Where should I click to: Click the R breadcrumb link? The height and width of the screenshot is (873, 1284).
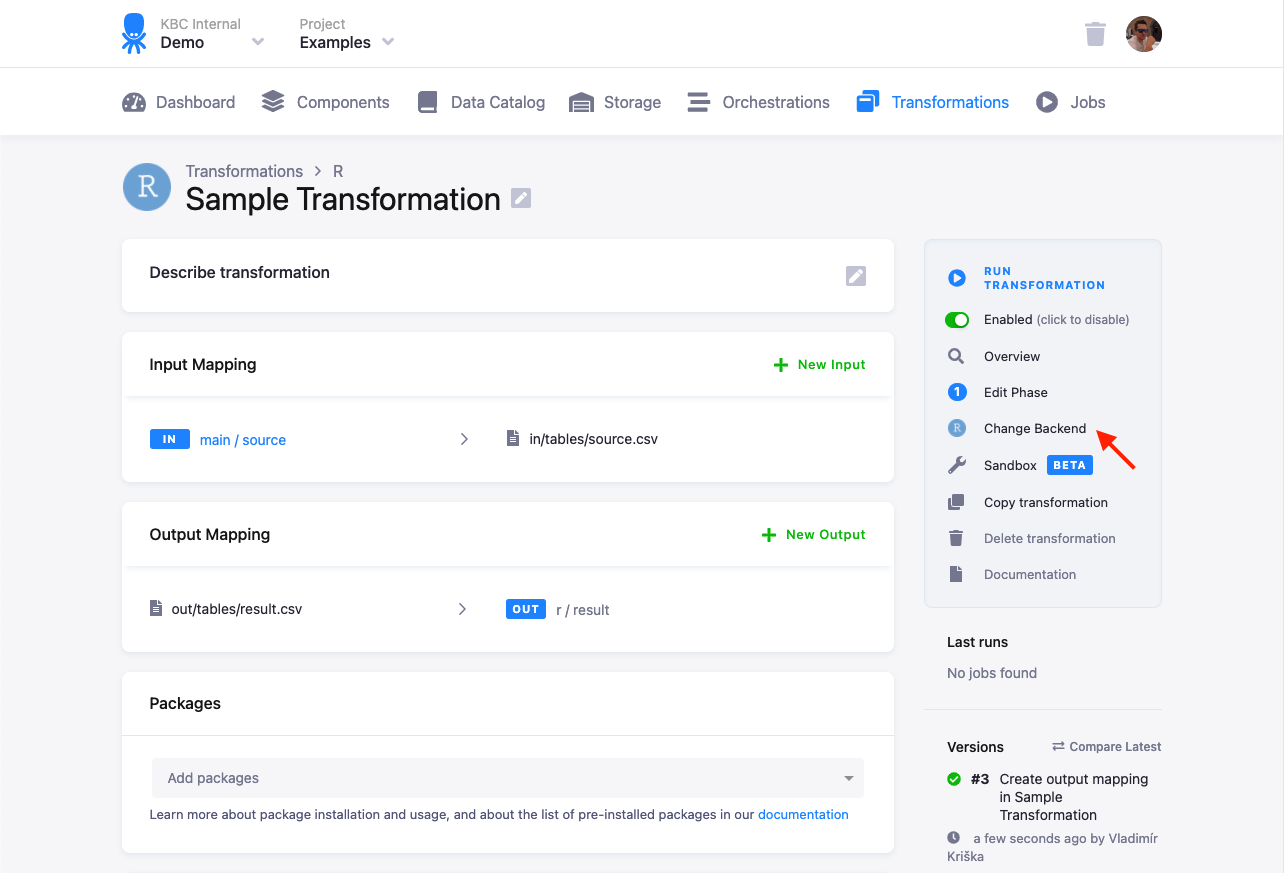click(338, 171)
